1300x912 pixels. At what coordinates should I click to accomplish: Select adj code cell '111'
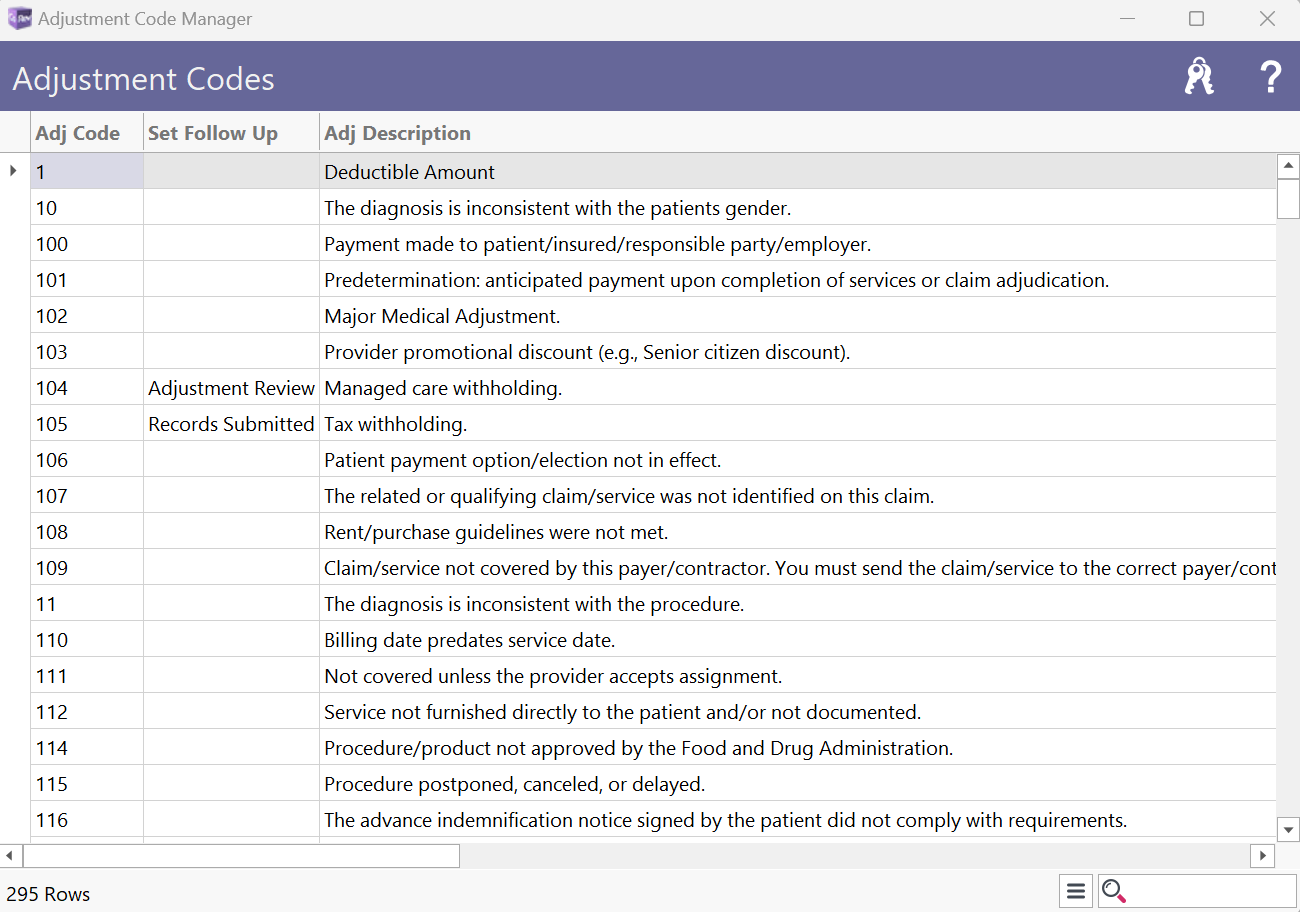click(87, 676)
